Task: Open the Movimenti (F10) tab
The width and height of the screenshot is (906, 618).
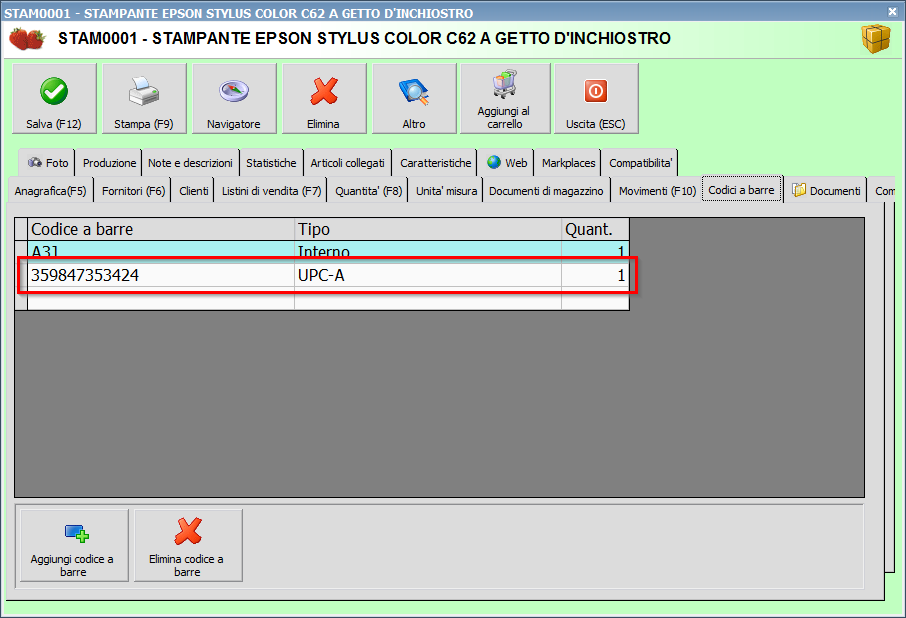Action: pos(657,191)
